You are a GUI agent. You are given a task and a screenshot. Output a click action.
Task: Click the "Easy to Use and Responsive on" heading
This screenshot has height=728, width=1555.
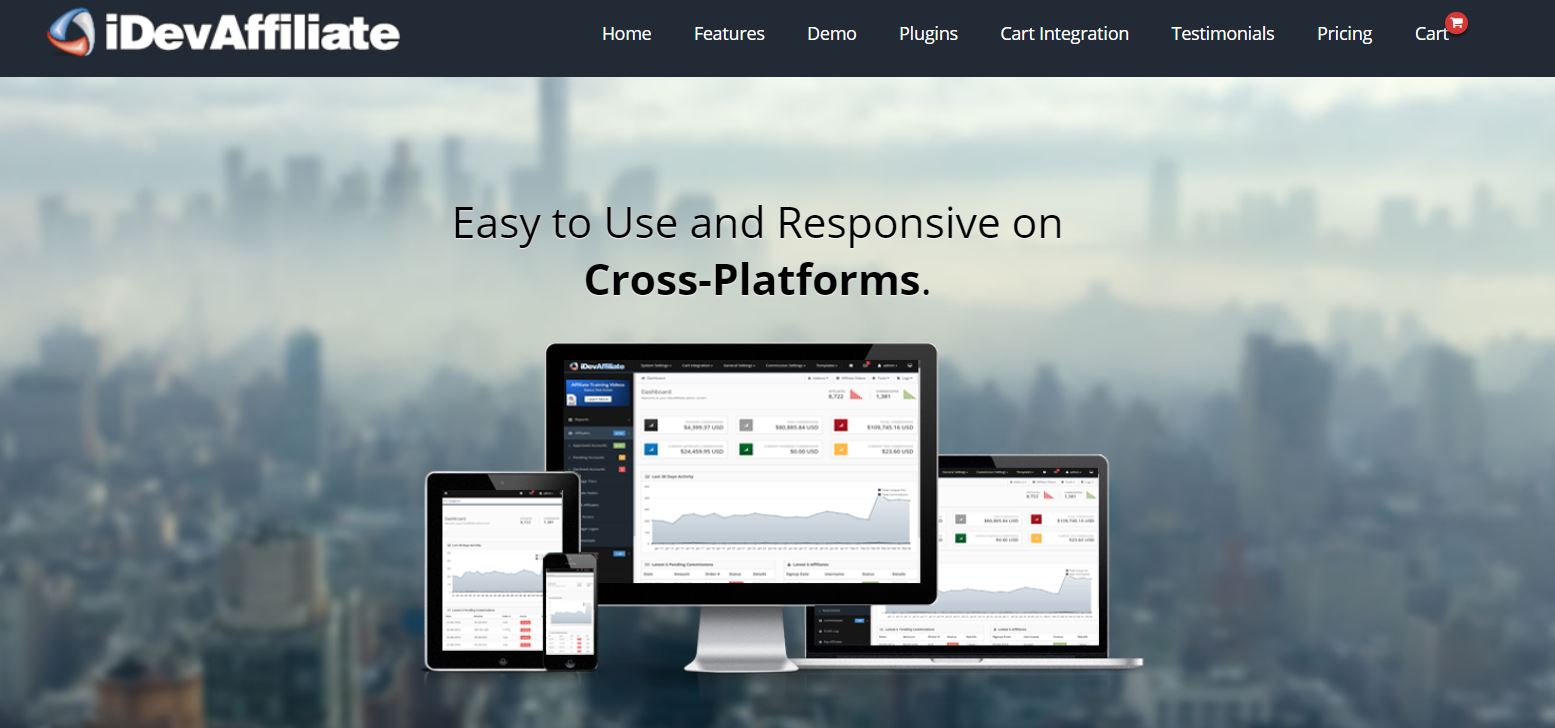(757, 223)
